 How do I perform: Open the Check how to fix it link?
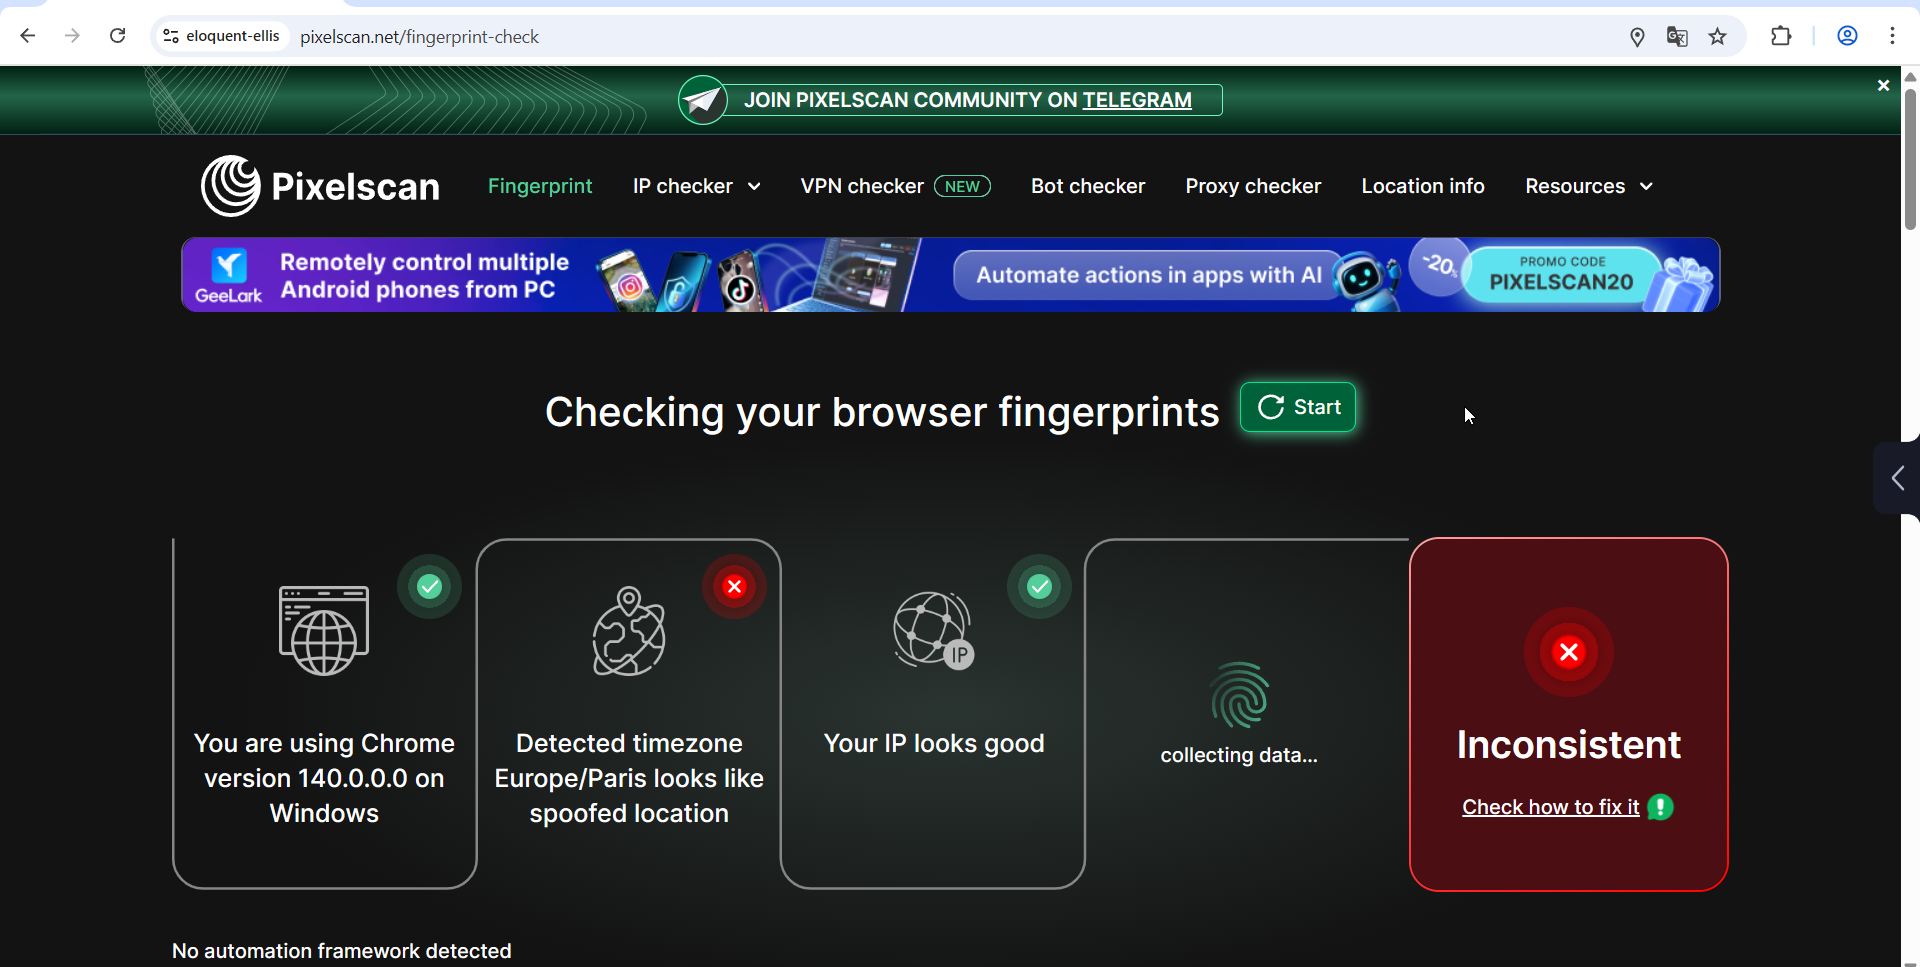(x=1551, y=807)
